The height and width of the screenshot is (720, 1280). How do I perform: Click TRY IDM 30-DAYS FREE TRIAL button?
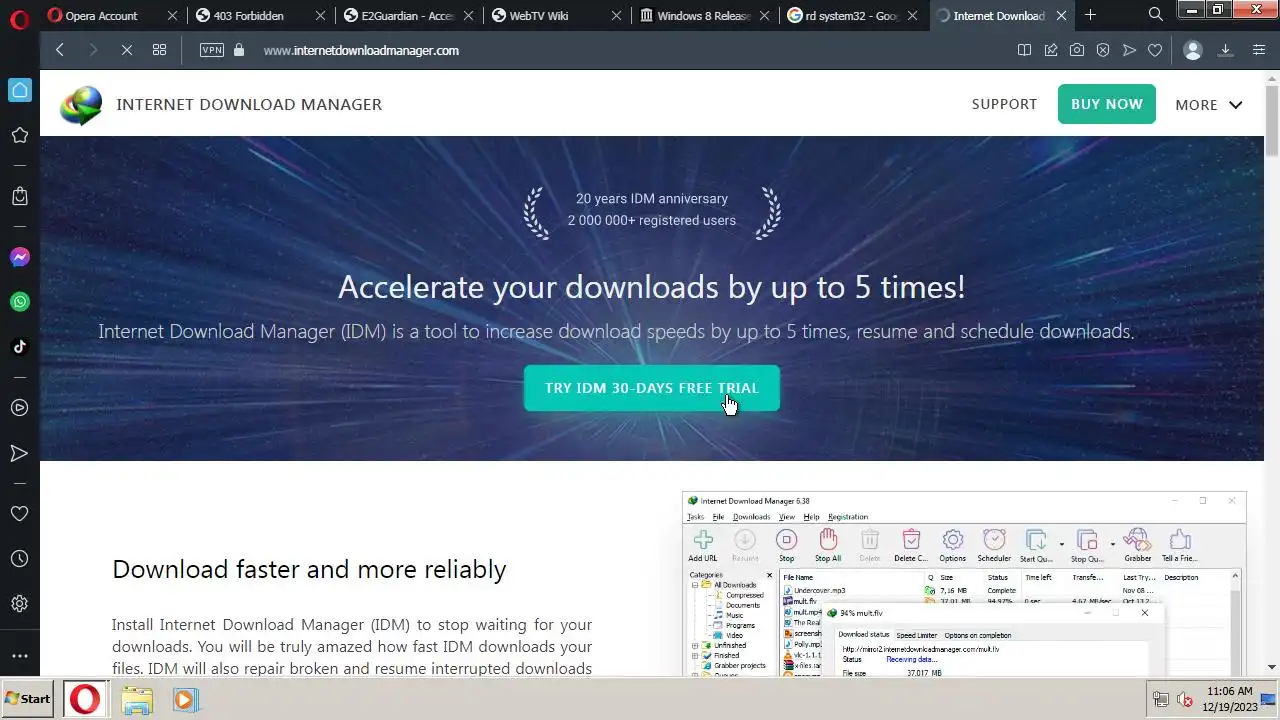click(x=652, y=388)
